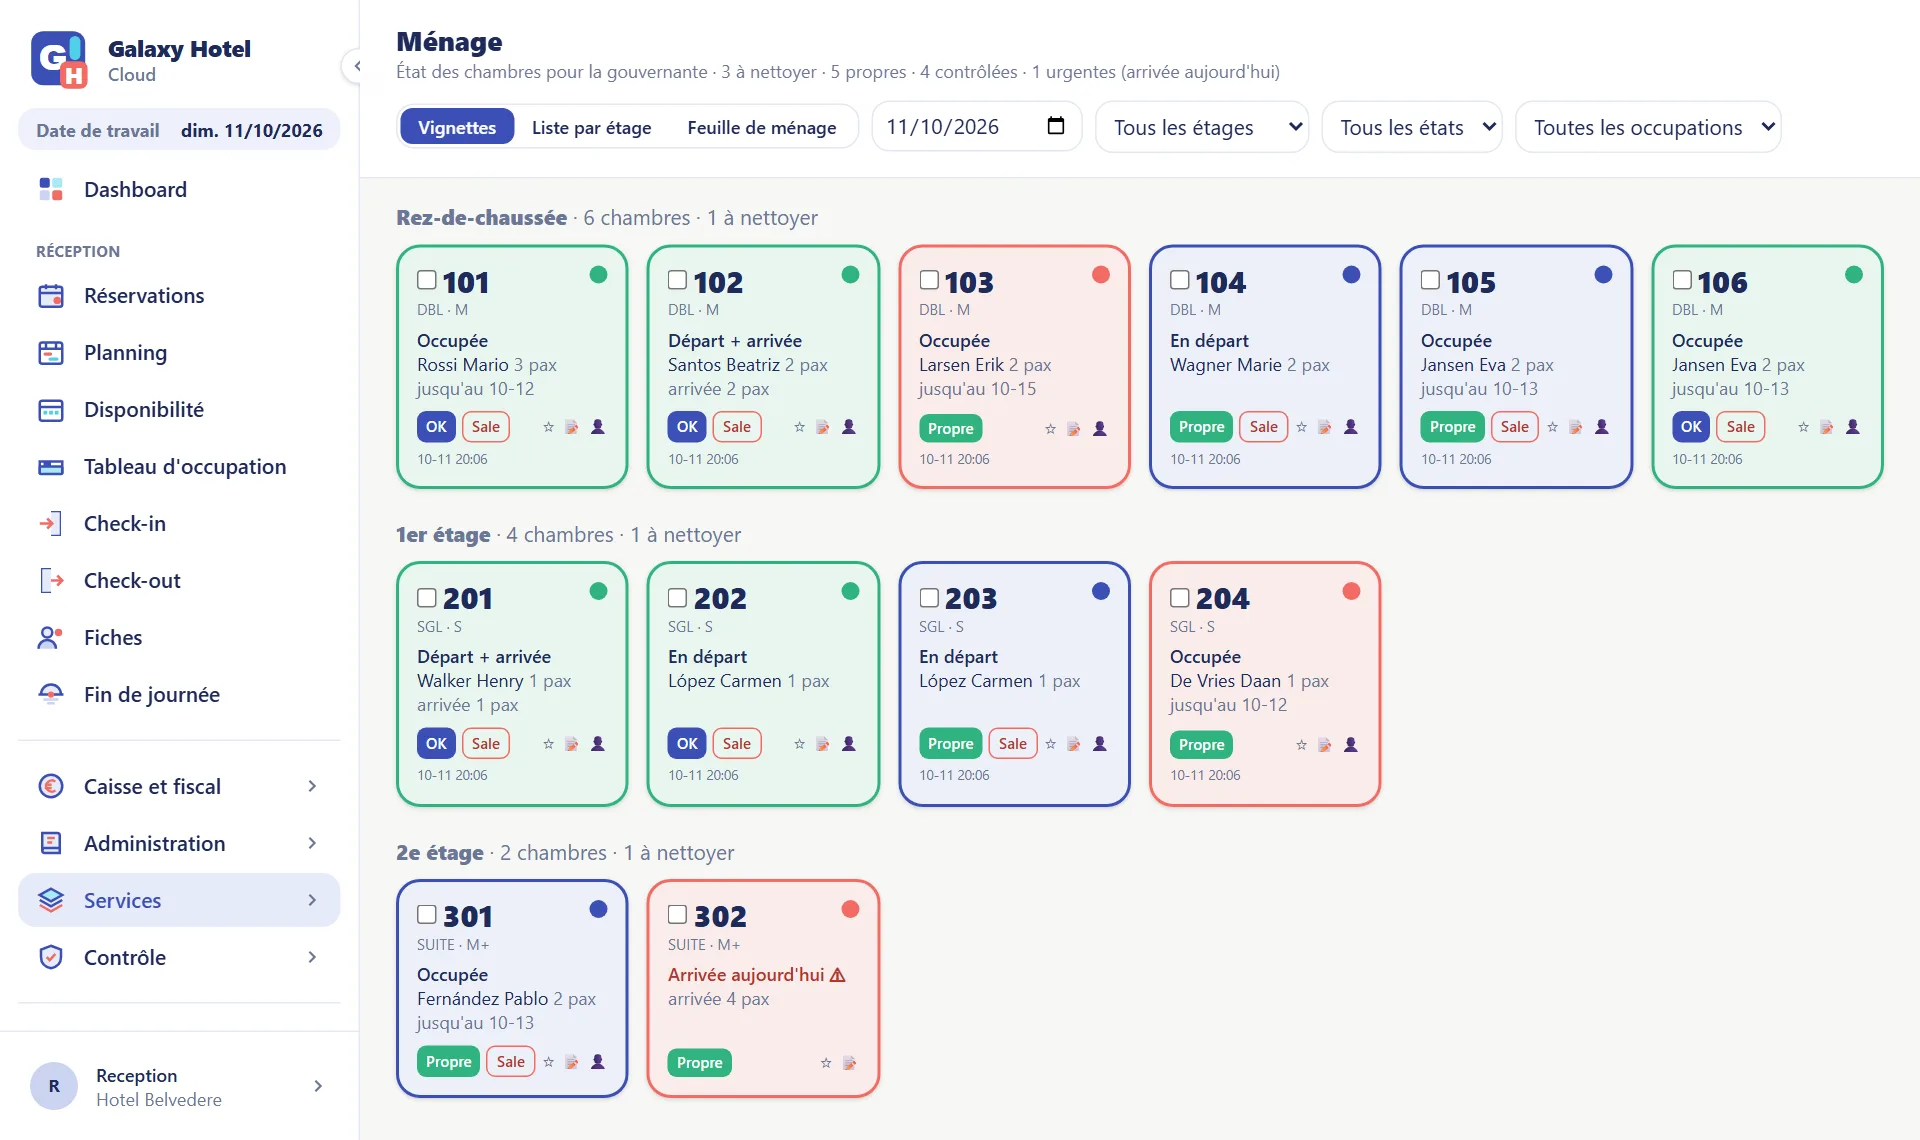Click the blue status dot on room 104

[1352, 274]
